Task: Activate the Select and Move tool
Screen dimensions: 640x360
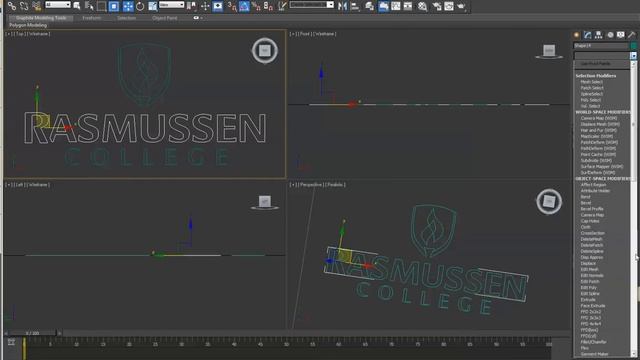Action: (x=128, y=6)
